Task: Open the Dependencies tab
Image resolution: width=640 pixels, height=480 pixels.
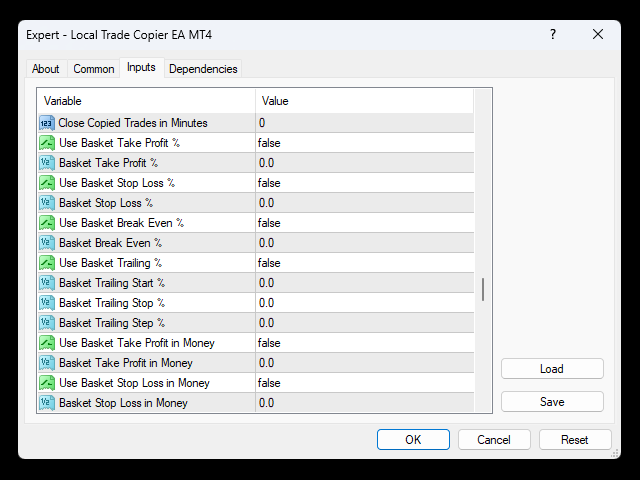Action: point(203,69)
